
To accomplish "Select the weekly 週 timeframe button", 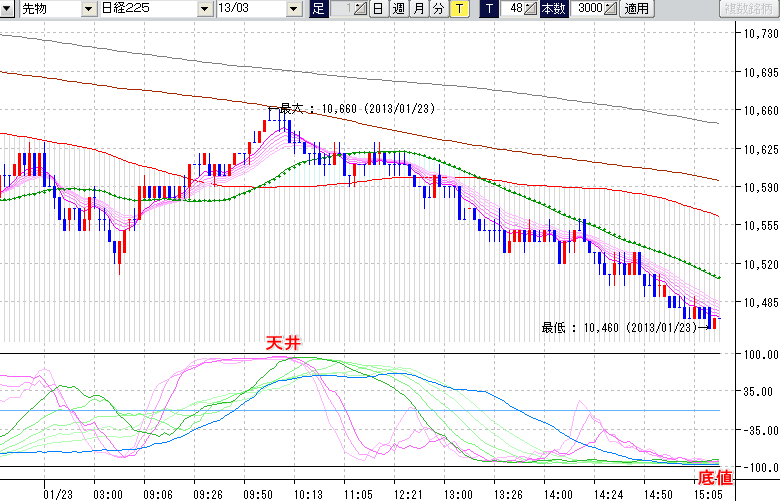I will (x=398, y=9).
